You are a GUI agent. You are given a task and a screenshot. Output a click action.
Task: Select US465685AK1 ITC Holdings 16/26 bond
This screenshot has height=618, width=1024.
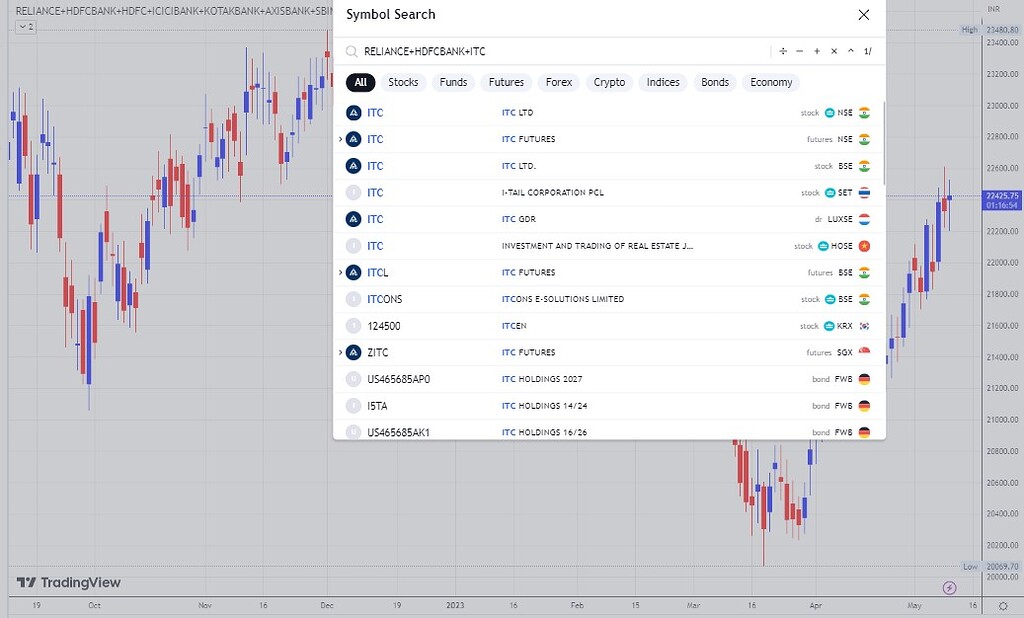(608, 431)
